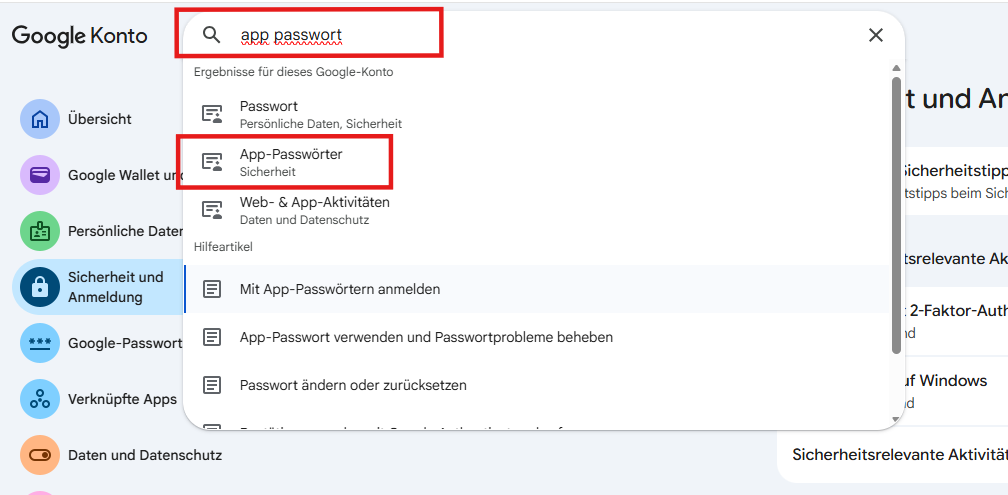Click the results scrollbar up arrow
This screenshot has height=495, width=1008.
(896, 68)
